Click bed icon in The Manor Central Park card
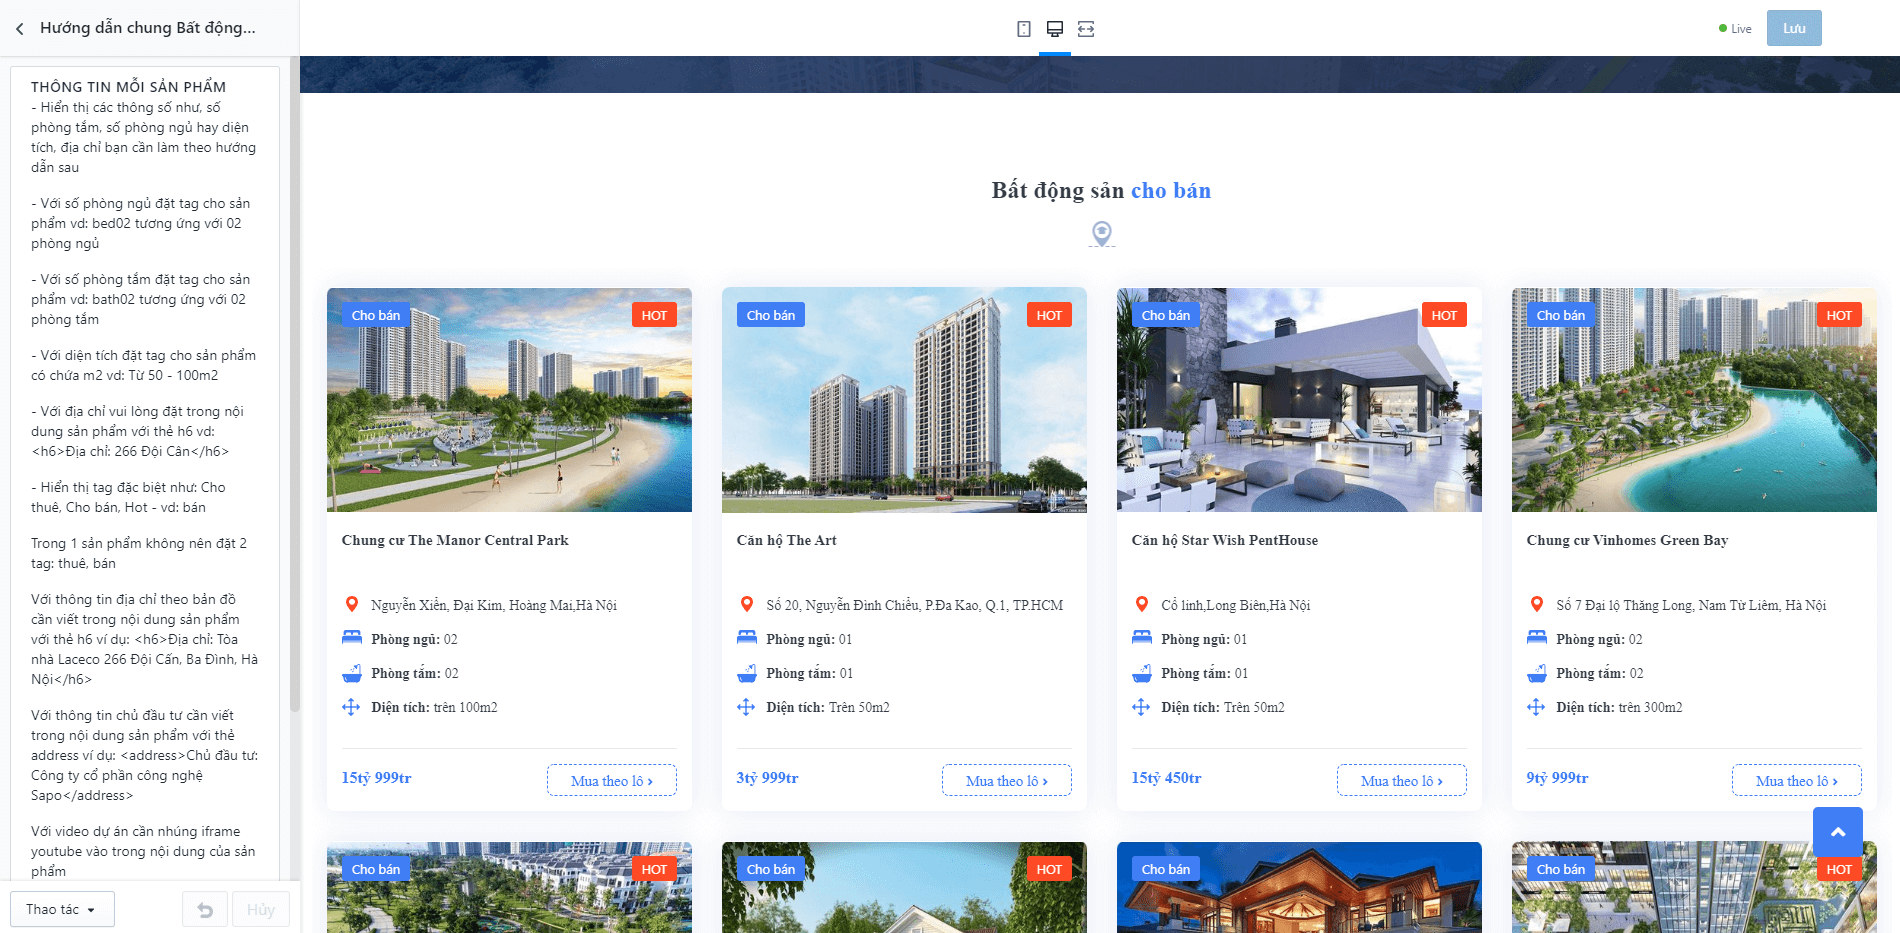 [x=352, y=638]
